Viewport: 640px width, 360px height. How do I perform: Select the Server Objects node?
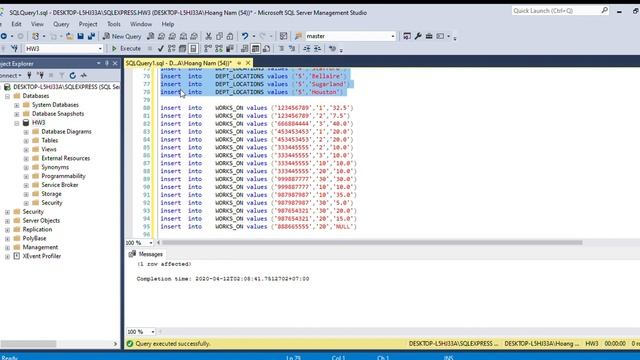click(x=41, y=220)
